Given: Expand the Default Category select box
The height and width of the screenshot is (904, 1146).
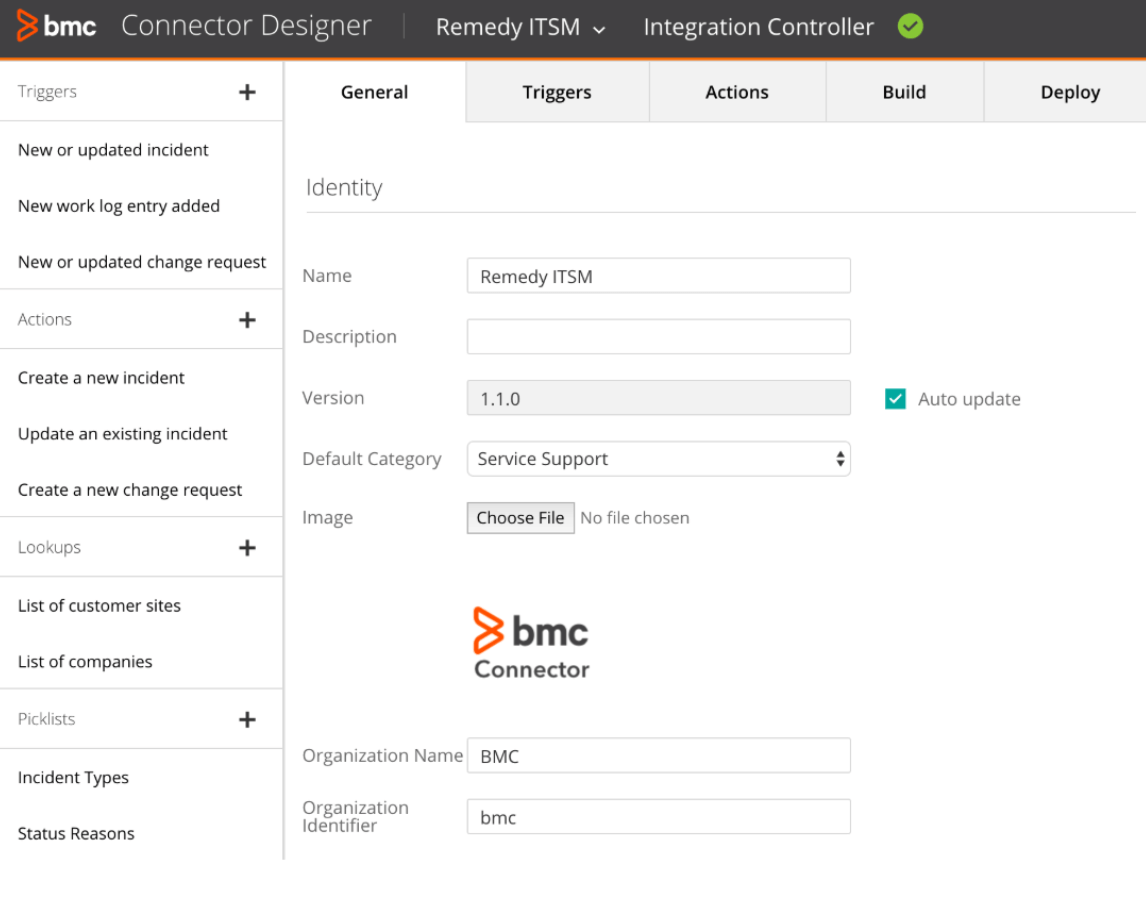Looking at the screenshot, I should pos(658,459).
